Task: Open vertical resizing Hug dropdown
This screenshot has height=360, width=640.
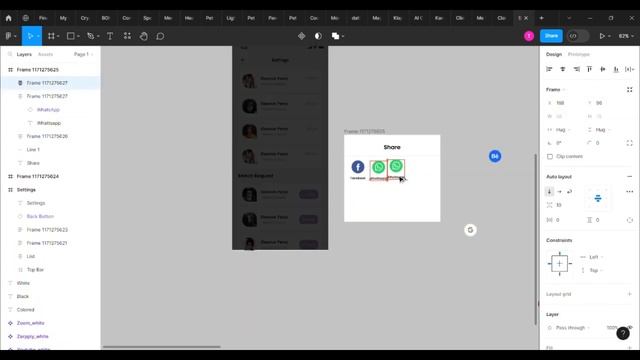Action: tap(603, 130)
